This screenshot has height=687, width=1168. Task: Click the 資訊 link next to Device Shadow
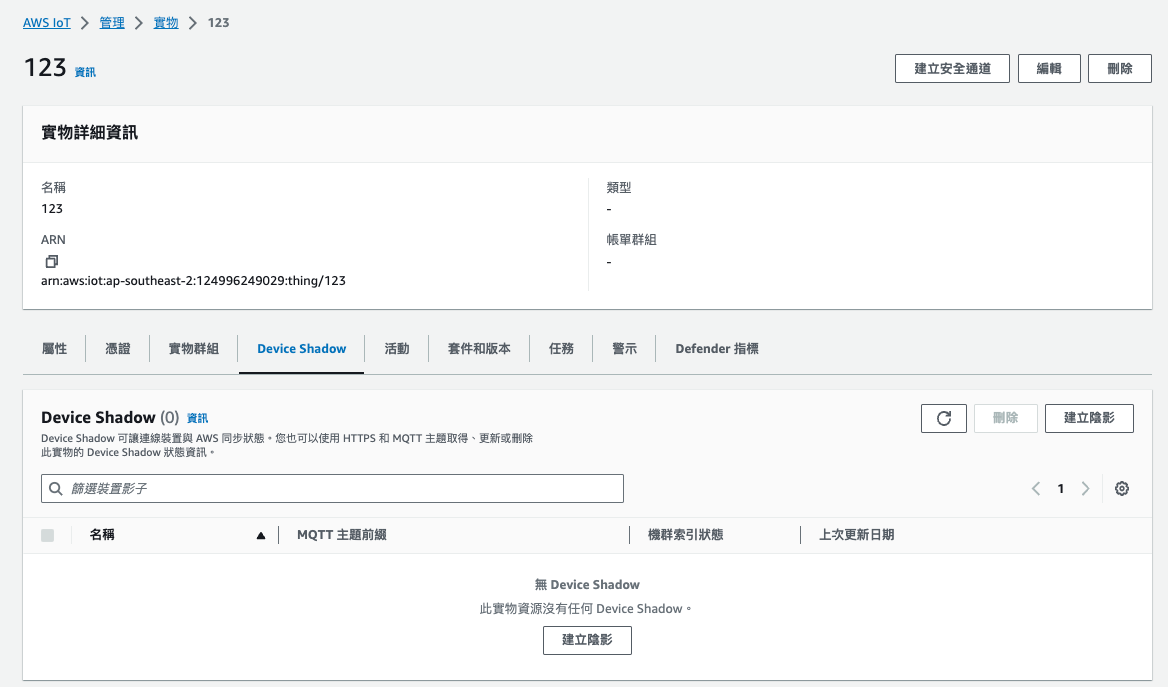(x=196, y=418)
